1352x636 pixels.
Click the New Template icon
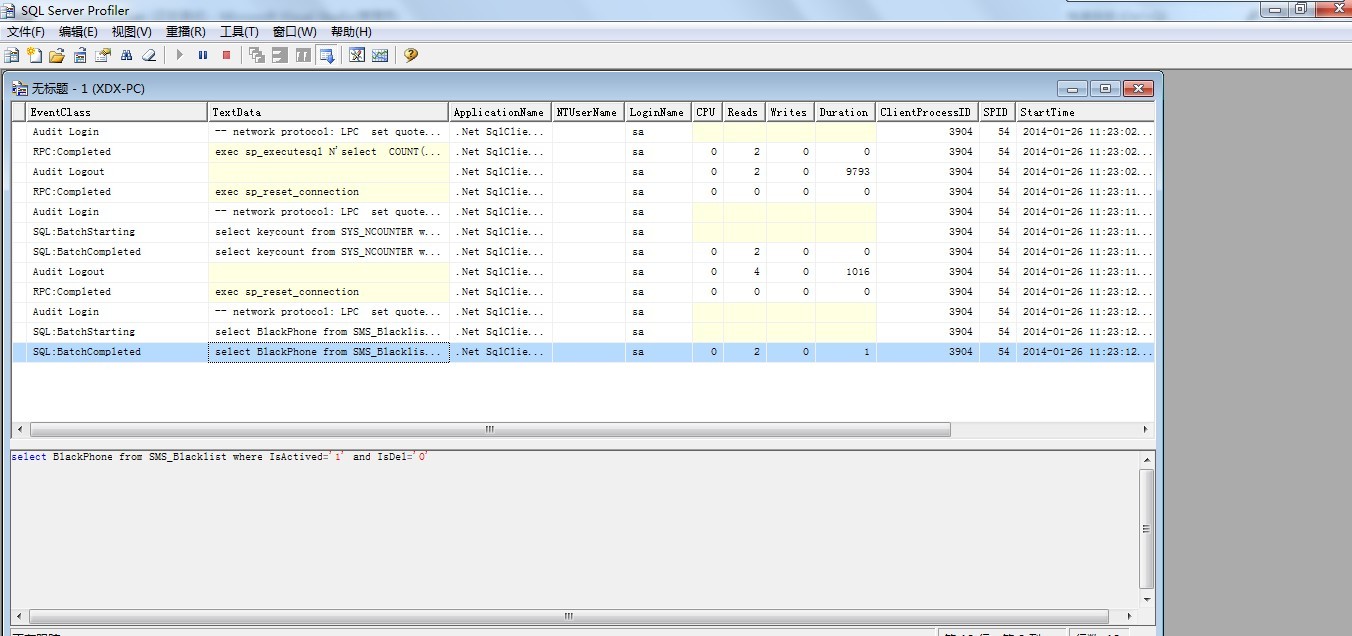point(35,55)
